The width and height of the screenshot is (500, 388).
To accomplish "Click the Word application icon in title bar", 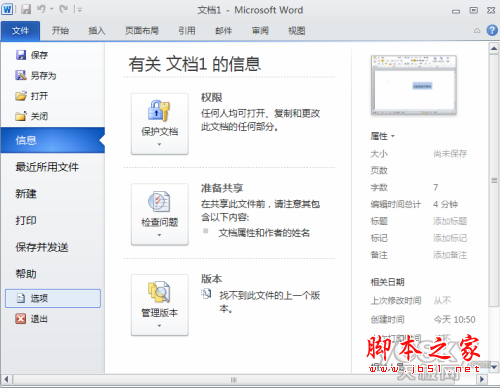I will pos(7,9).
